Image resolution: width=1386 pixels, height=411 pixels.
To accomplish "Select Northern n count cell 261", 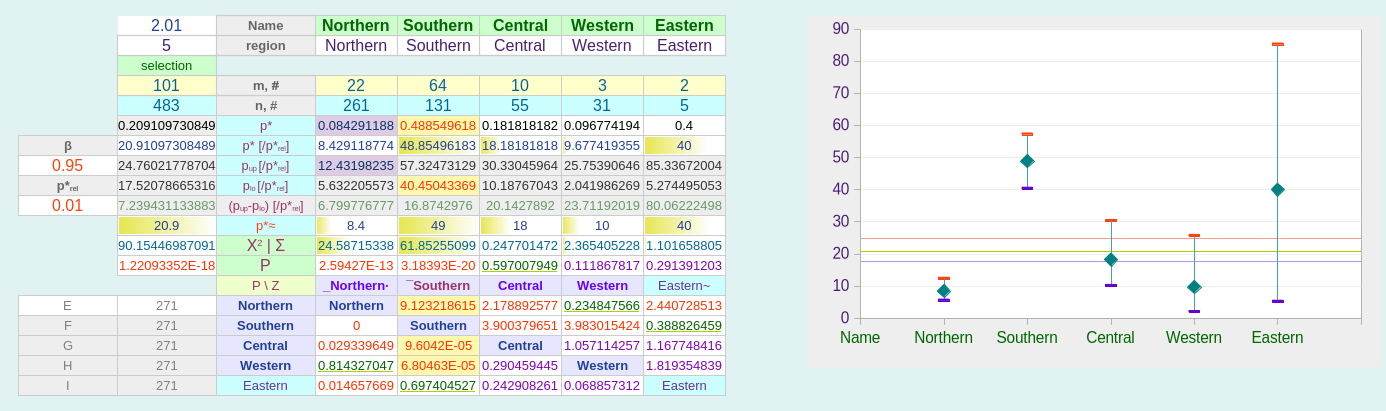I will click(356, 106).
